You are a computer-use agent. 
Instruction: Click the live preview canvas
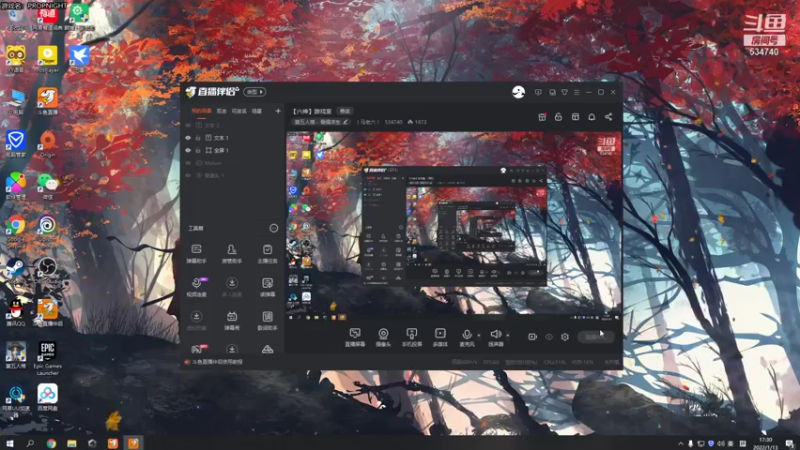[454, 226]
